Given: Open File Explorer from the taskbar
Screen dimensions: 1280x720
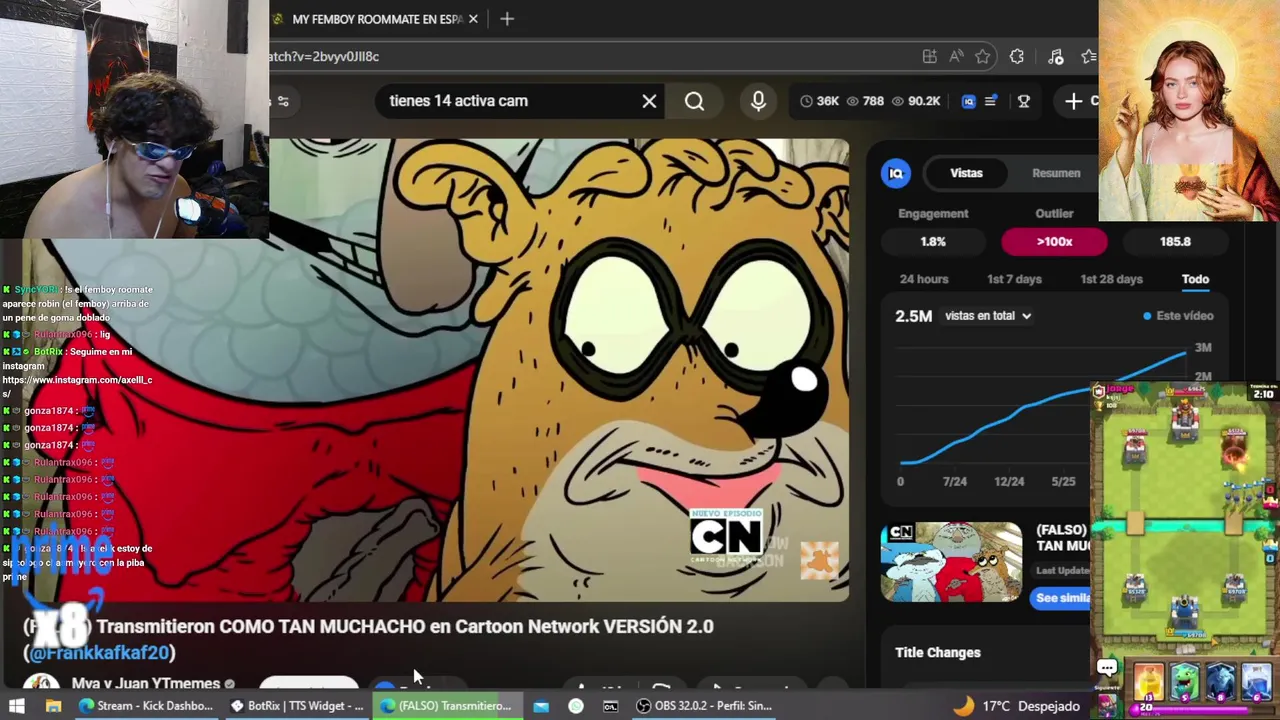Looking at the screenshot, I should point(53,706).
